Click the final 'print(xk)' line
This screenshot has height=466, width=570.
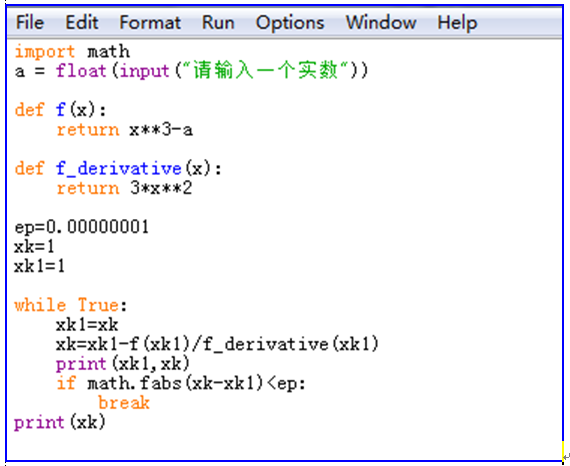[x=60, y=422]
